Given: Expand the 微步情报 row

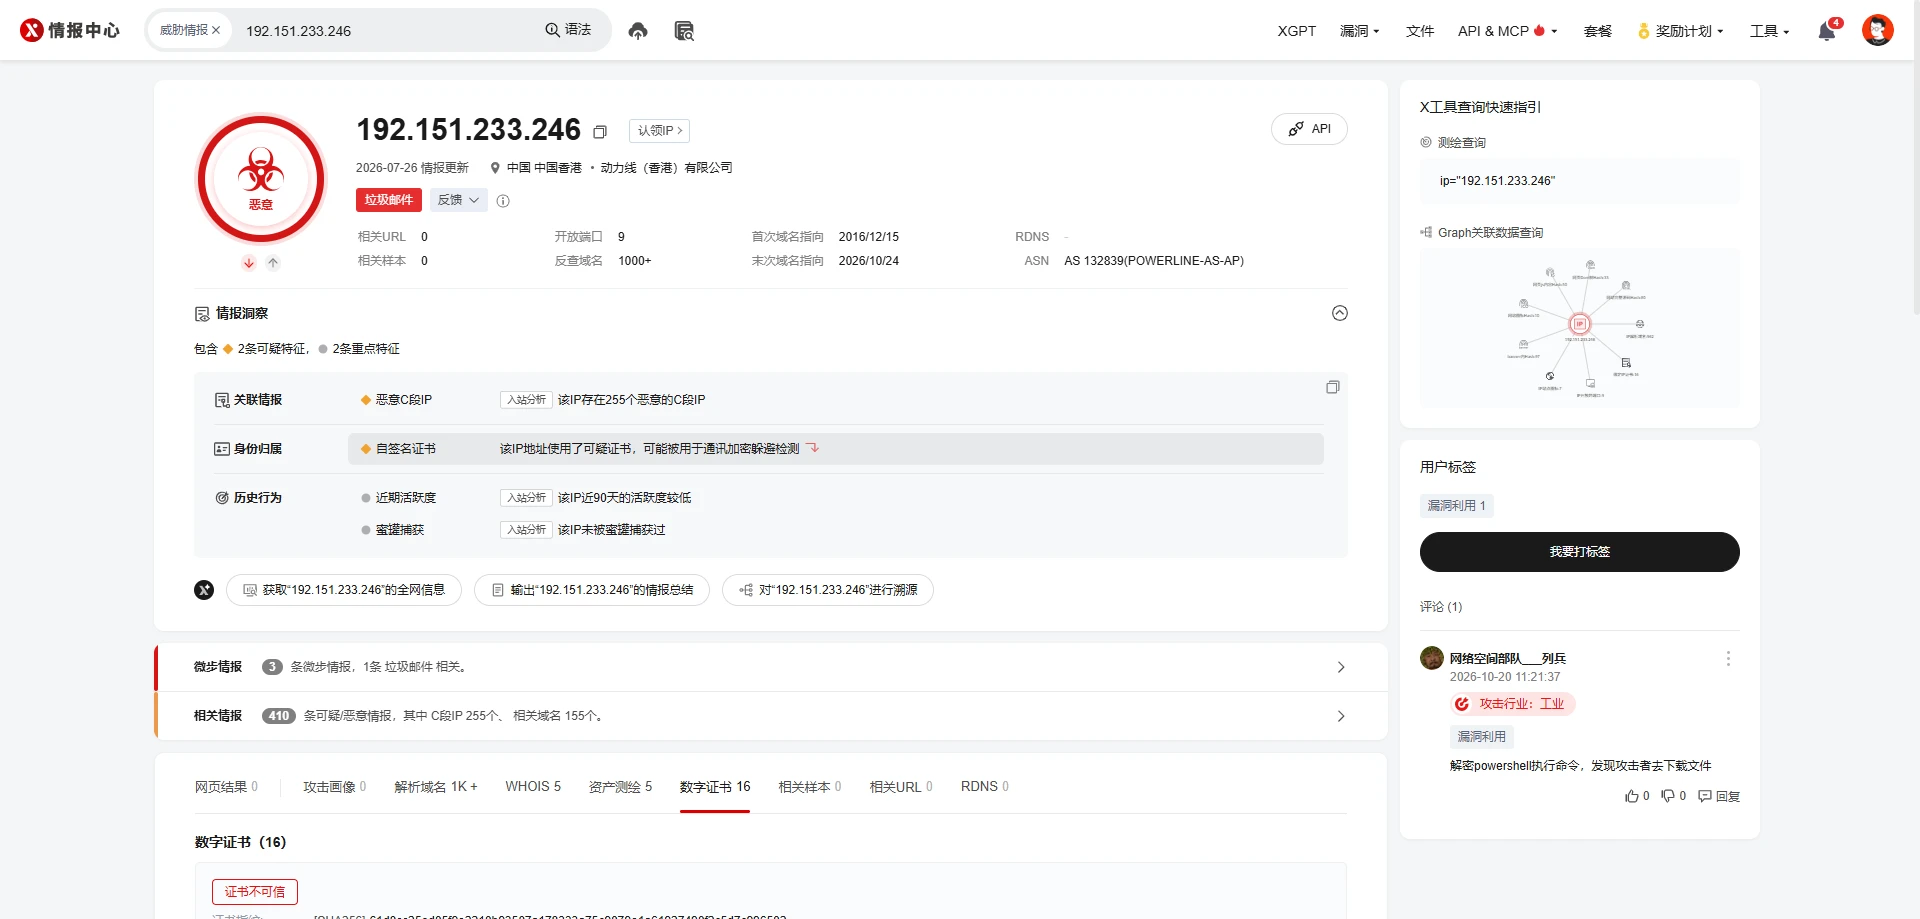Looking at the screenshot, I should [x=772, y=667].
